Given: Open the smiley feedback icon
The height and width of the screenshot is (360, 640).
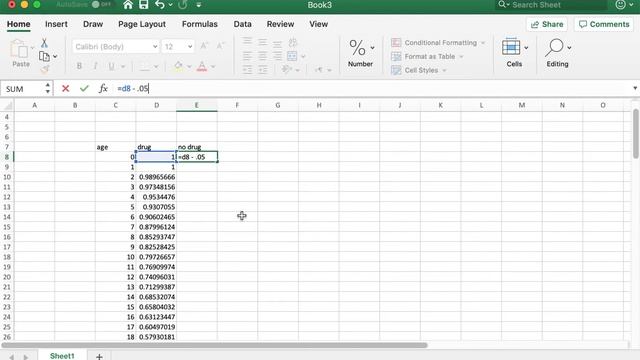Looking at the screenshot, I should tap(620, 5).
